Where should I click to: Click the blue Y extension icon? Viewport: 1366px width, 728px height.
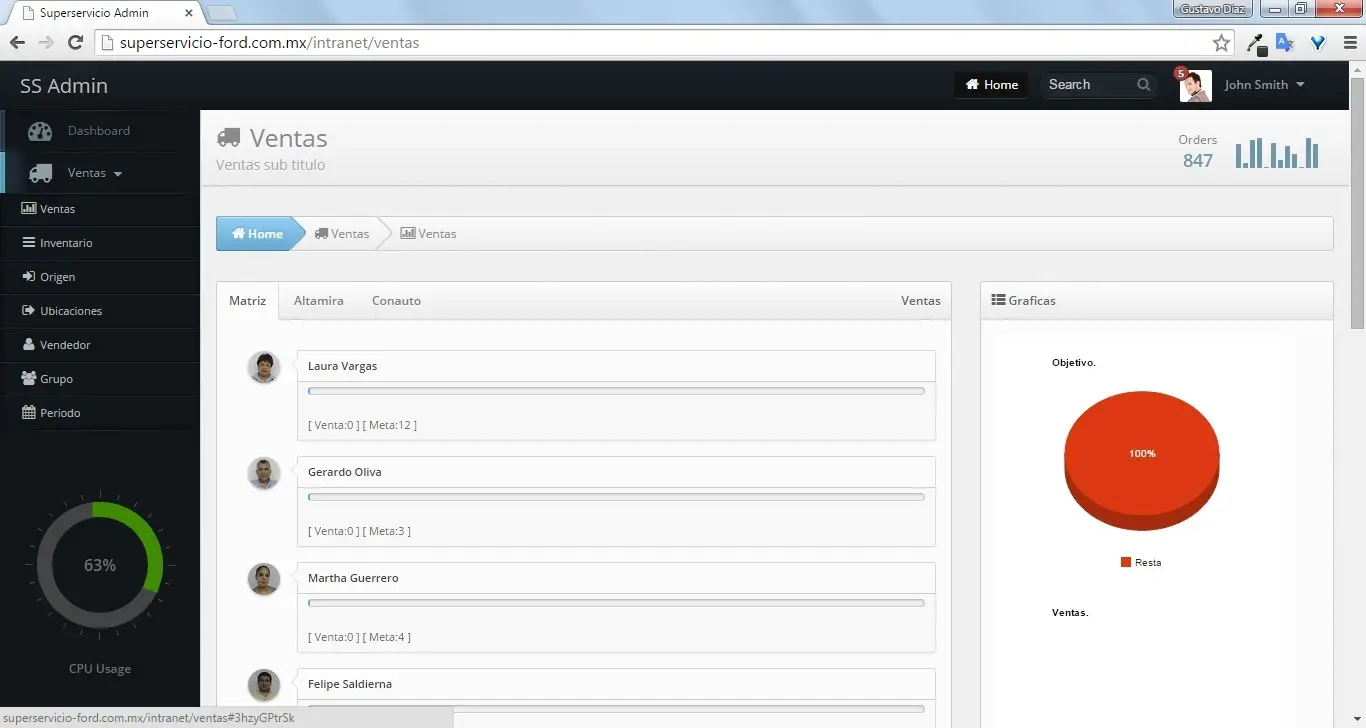tap(1318, 43)
